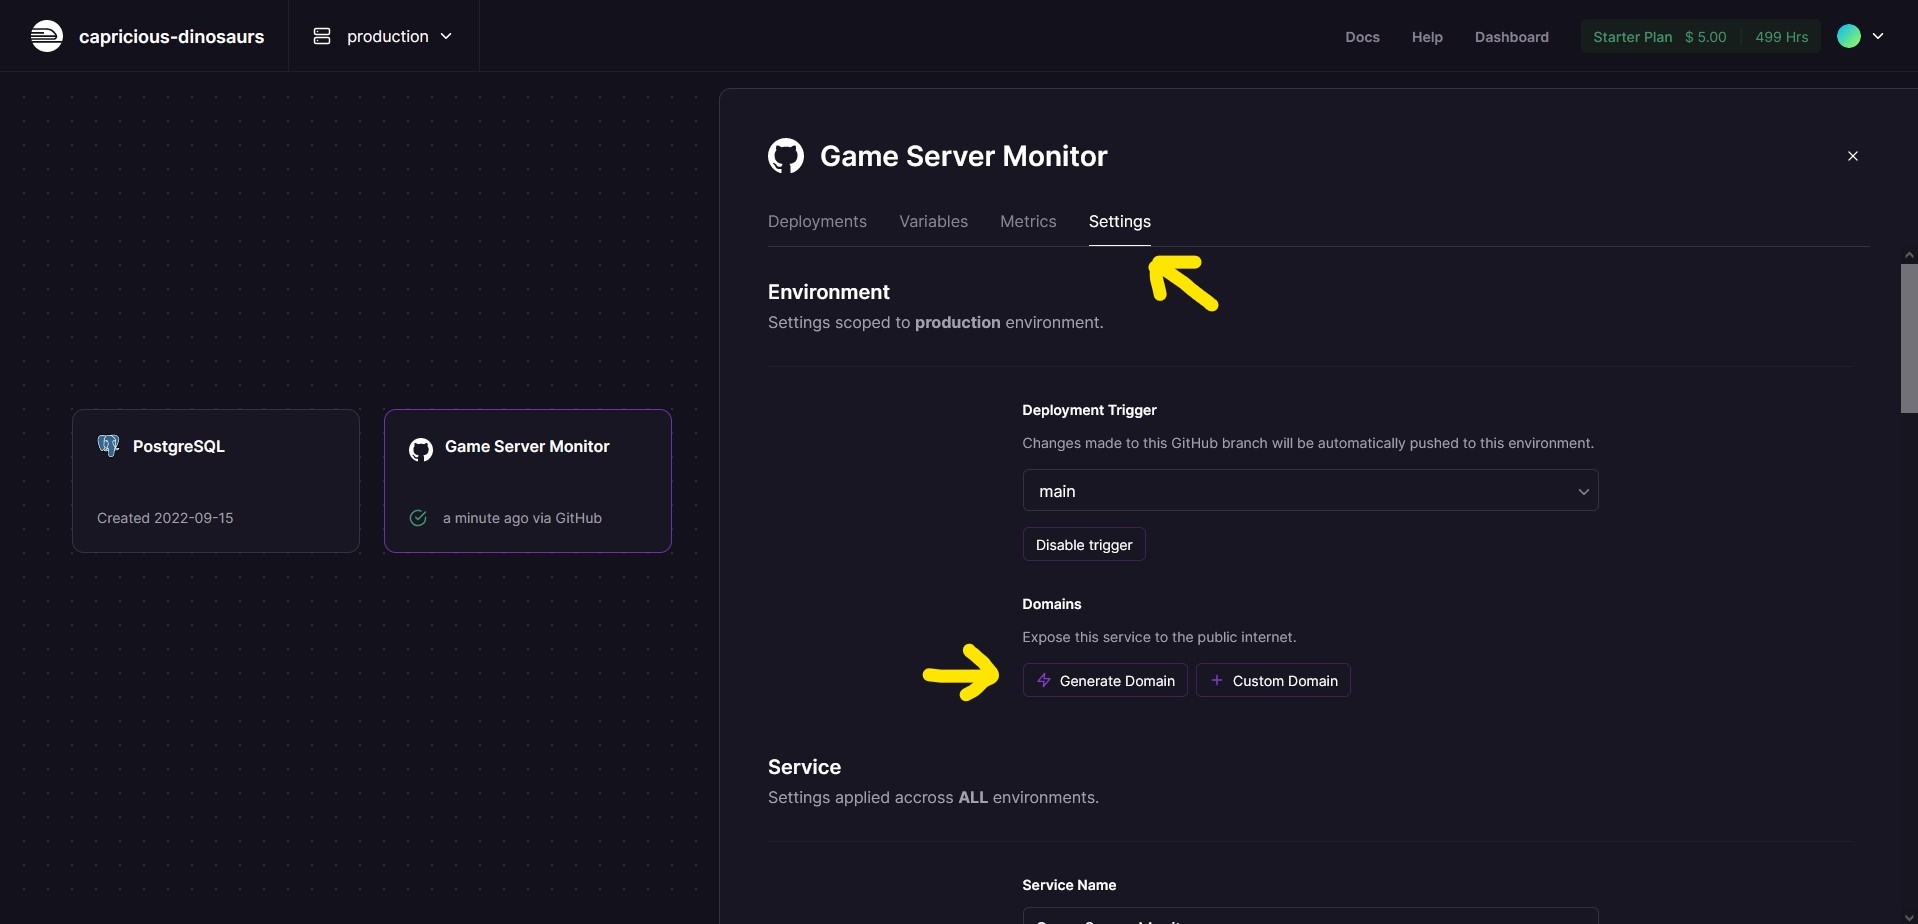Click the Starter Plan usage badge

pos(1699,37)
